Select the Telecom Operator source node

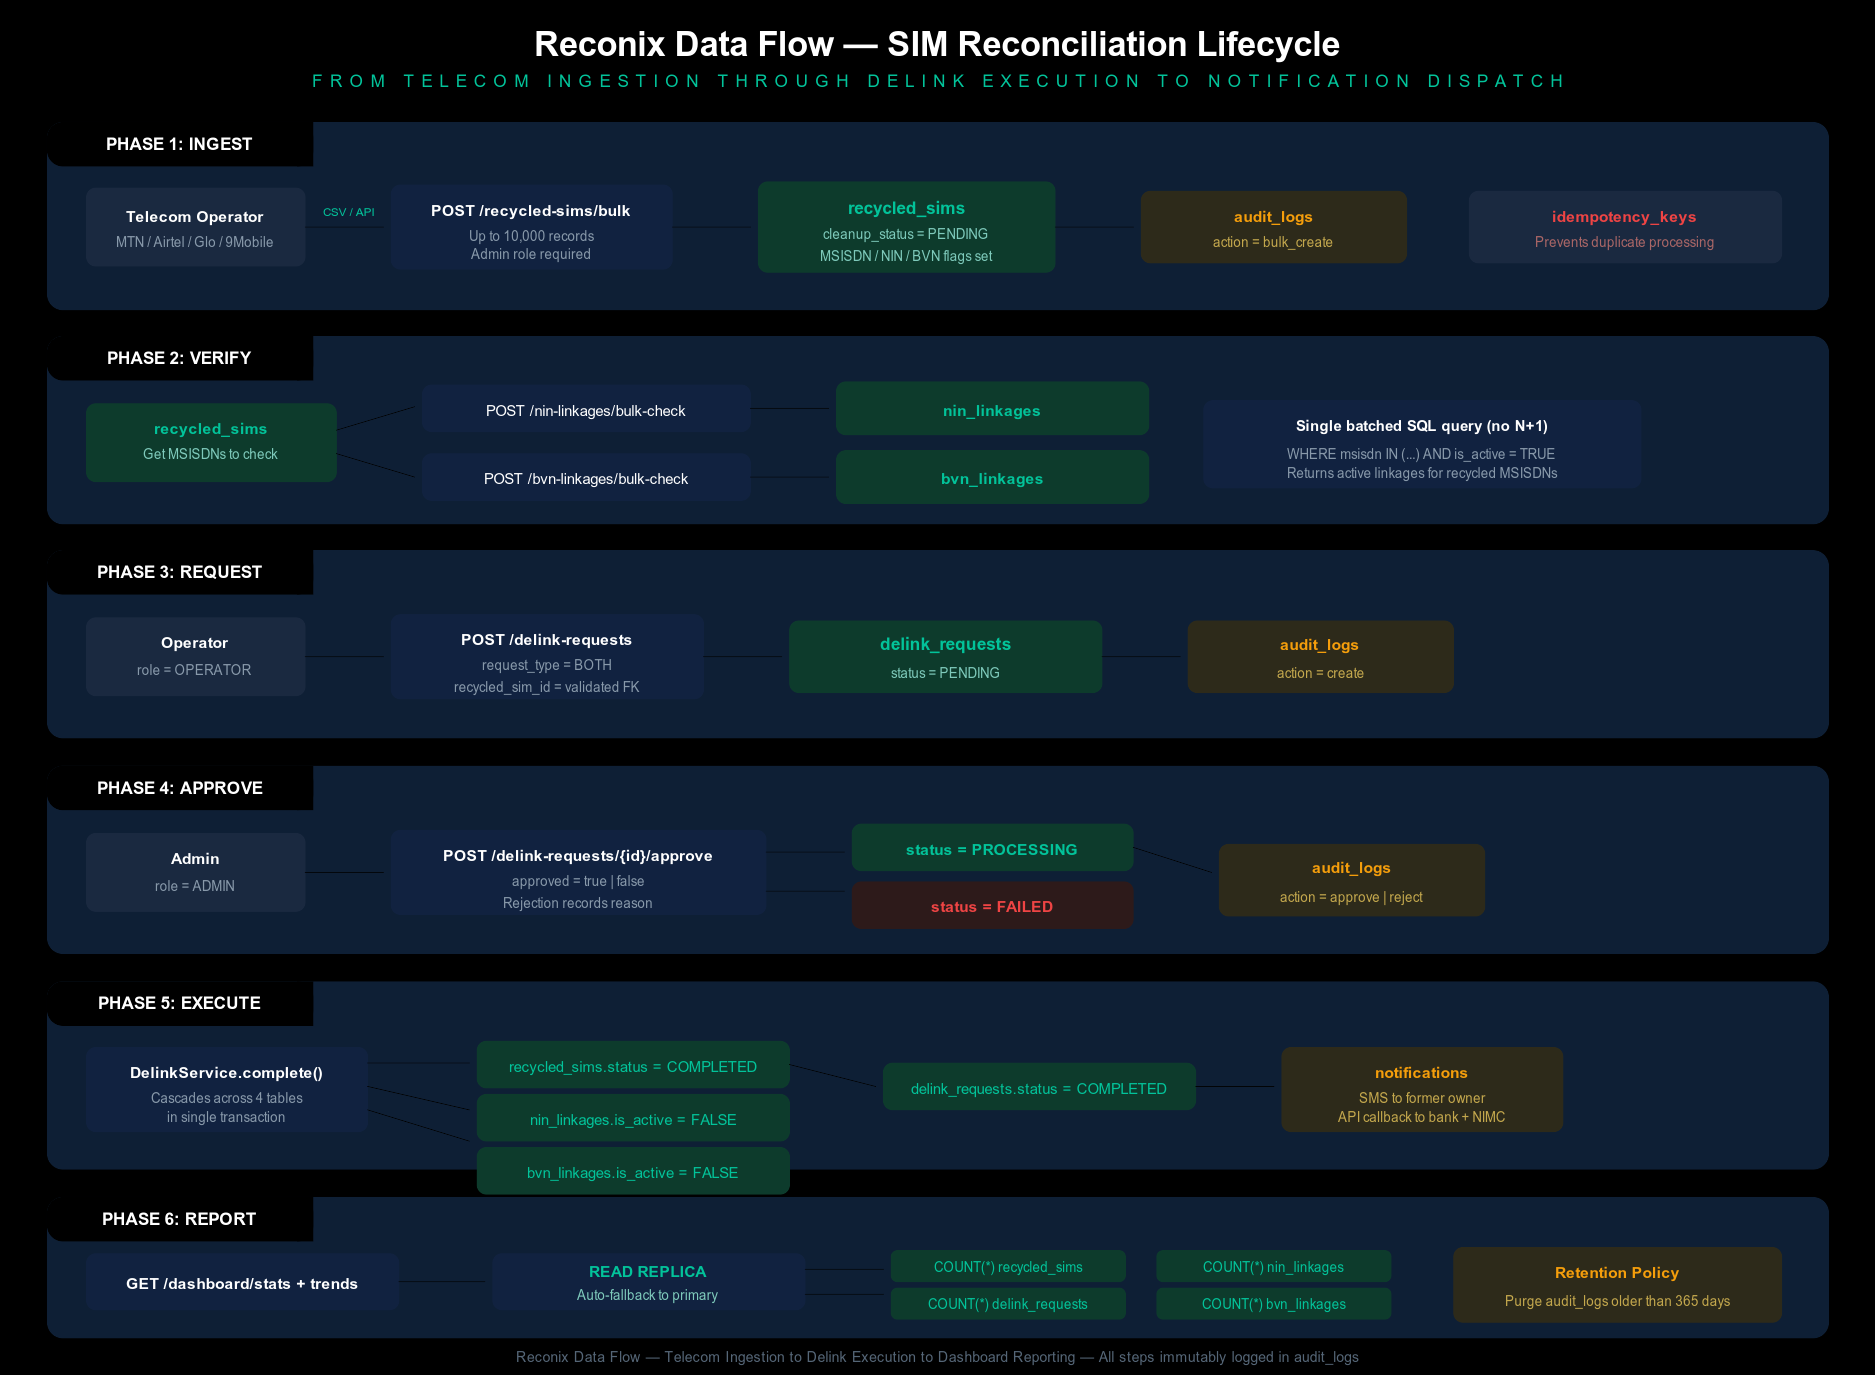click(195, 227)
